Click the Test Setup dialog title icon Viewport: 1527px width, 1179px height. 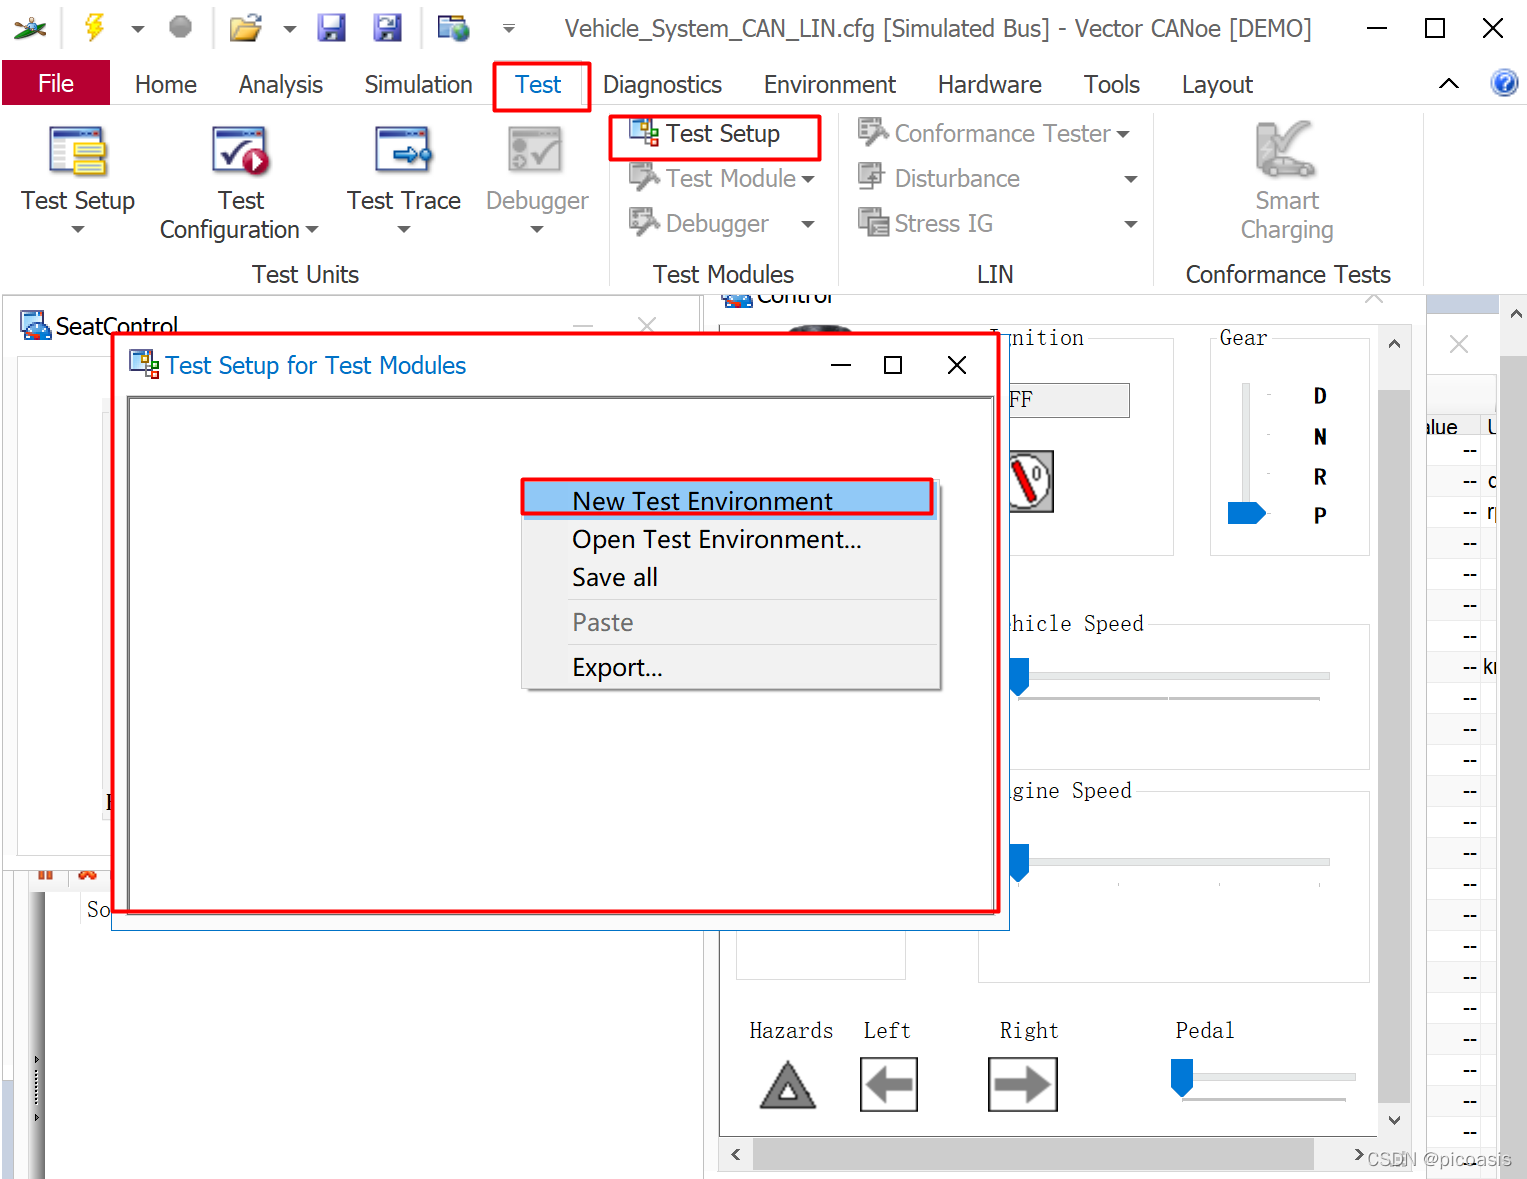click(x=144, y=365)
